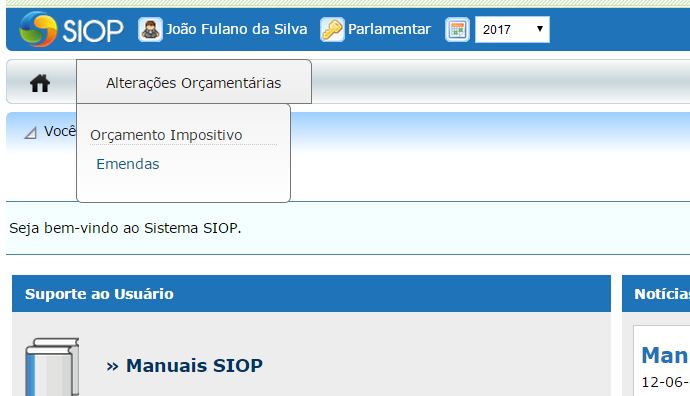
Task: Click the João Fulano da Silva username
Action: pos(236,29)
